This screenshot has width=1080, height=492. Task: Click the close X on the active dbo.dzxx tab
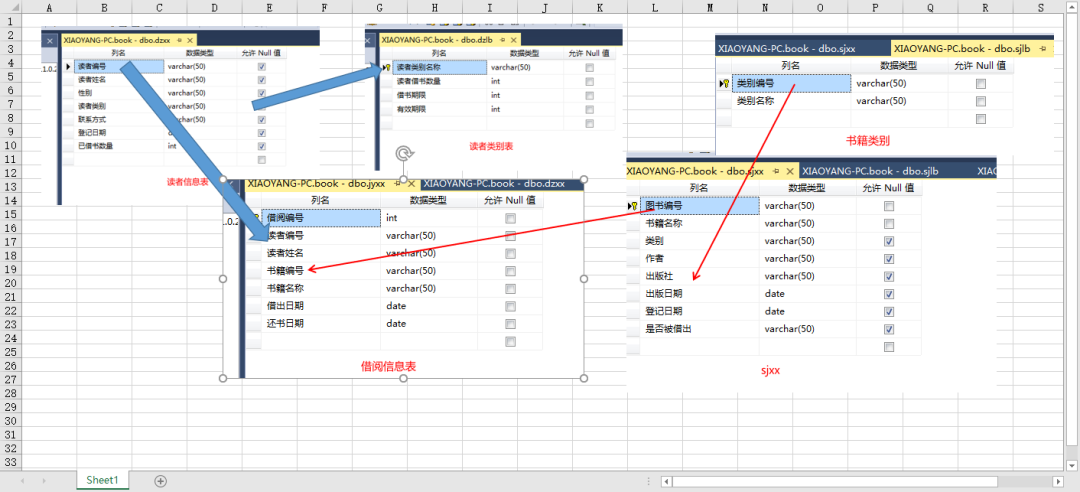pyautogui.click(x=189, y=40)
